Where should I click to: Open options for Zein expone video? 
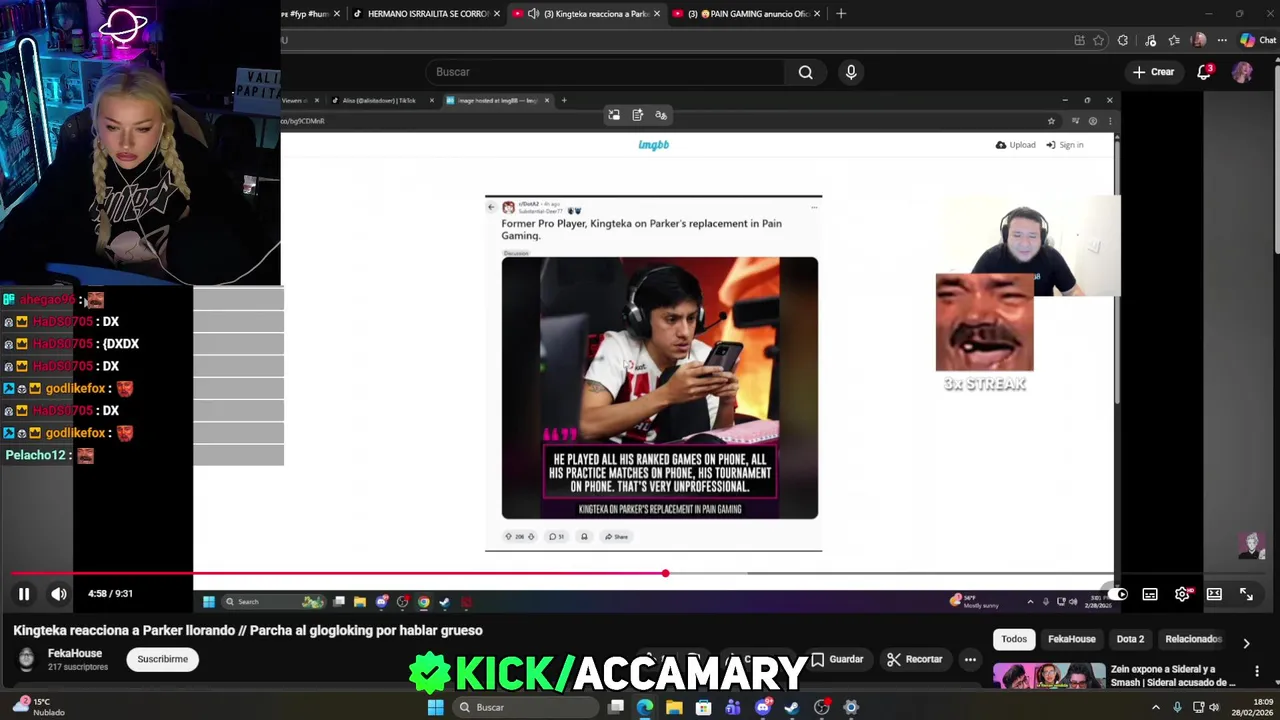[1257, 671]
